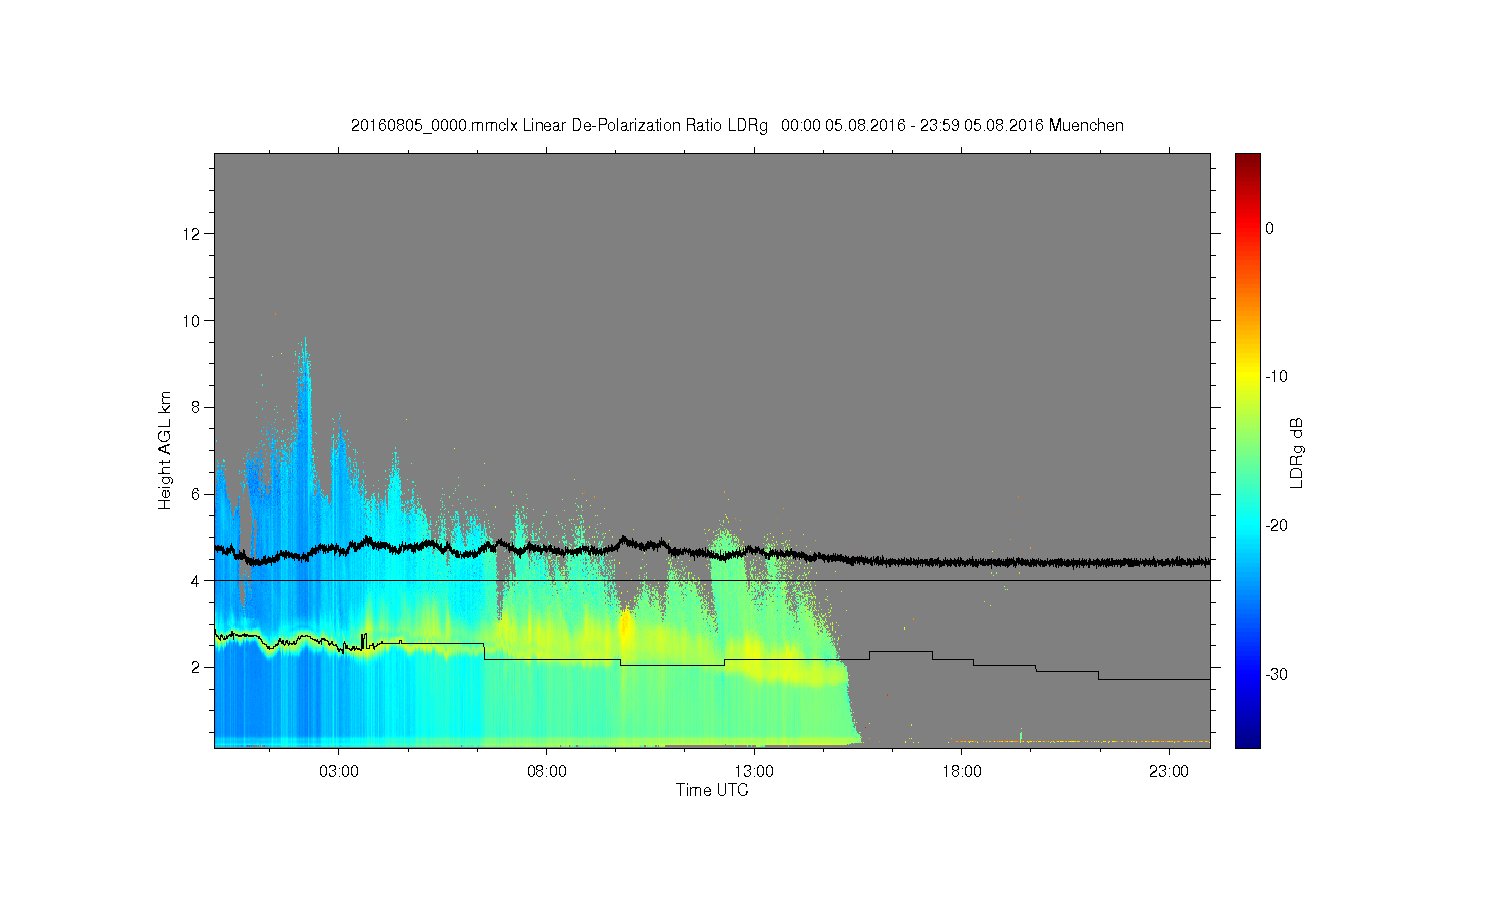
Task: Select the 08:00 time tick label
Action: [546, 772]
